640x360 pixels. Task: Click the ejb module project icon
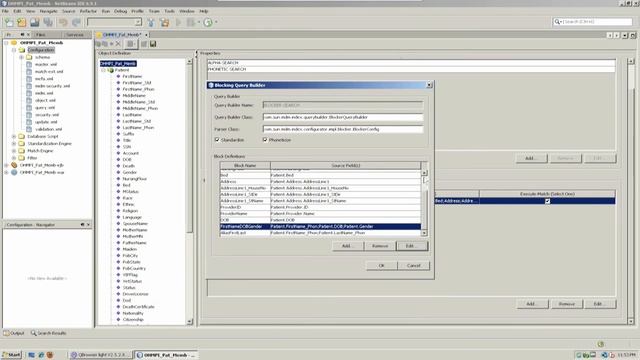tap(14, 165)
